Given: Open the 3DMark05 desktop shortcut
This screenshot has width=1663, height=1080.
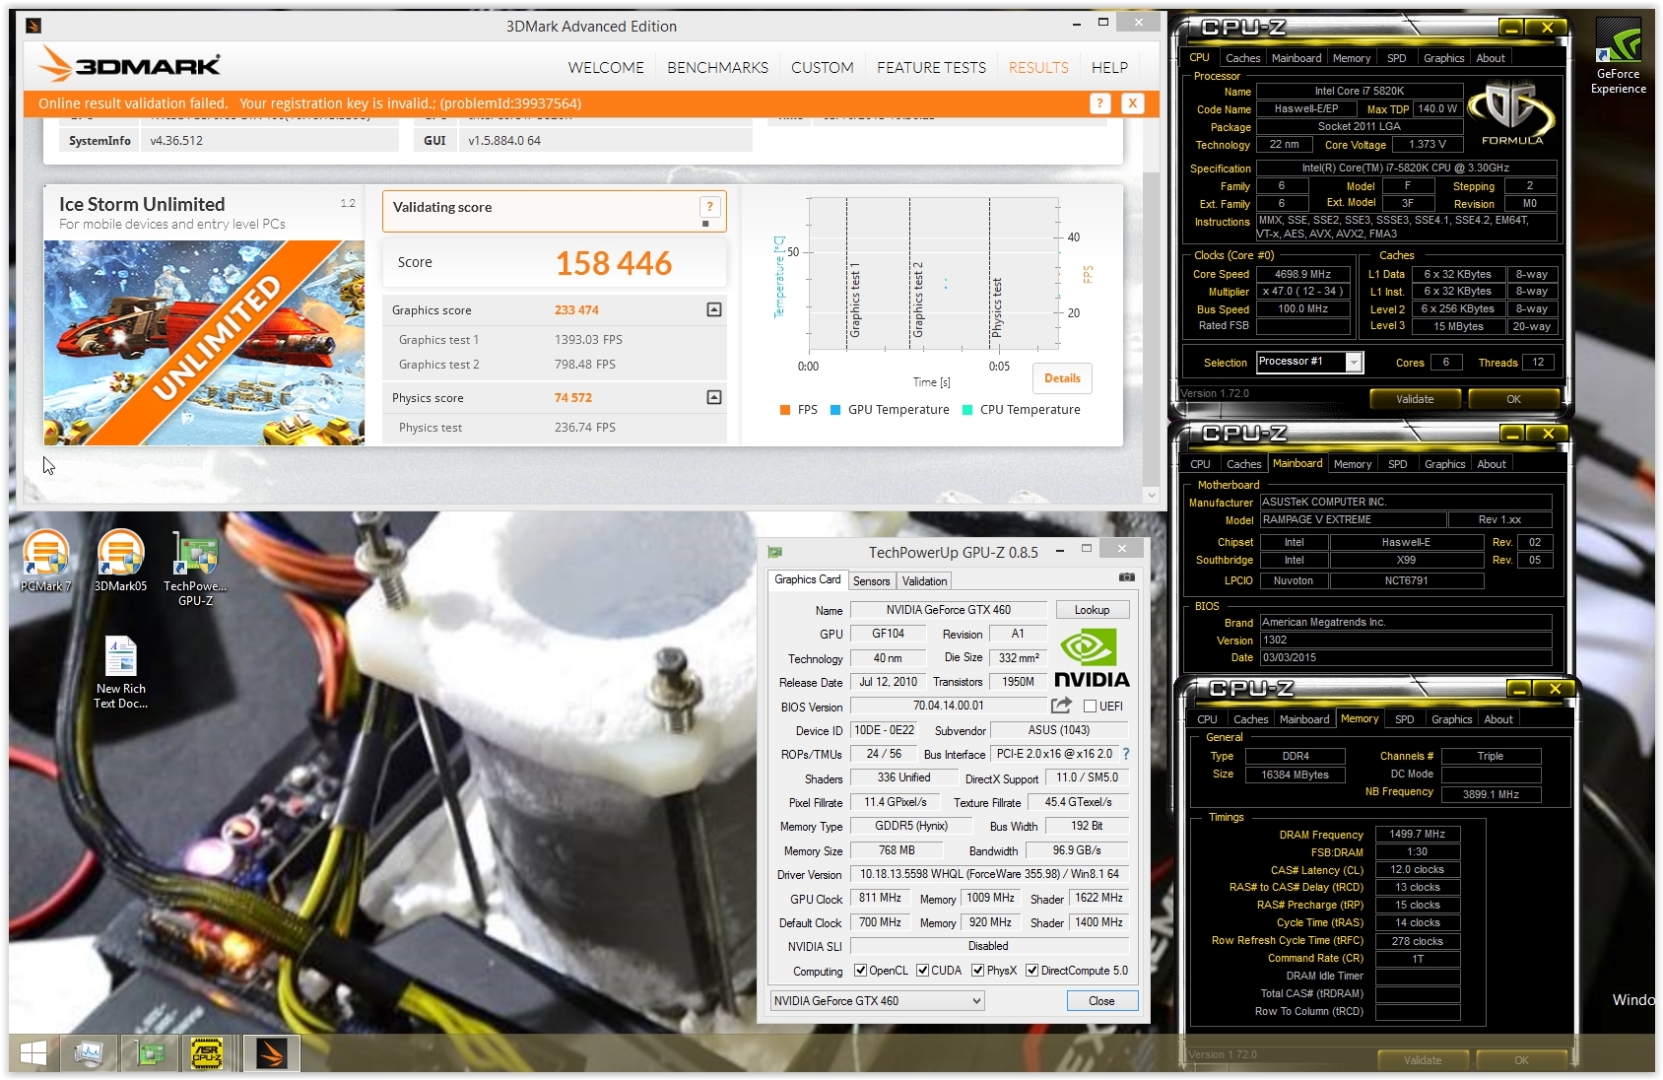Looking at the screenshot, I should click(x=120, y=560).
